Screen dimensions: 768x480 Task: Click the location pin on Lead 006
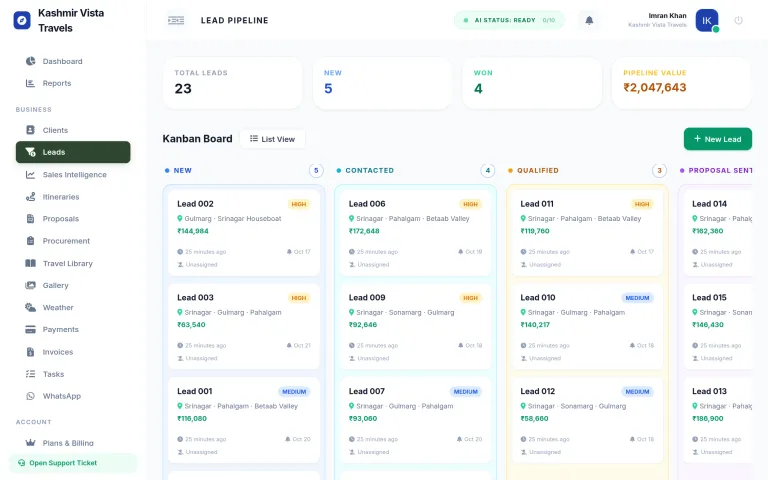[351, 218]
